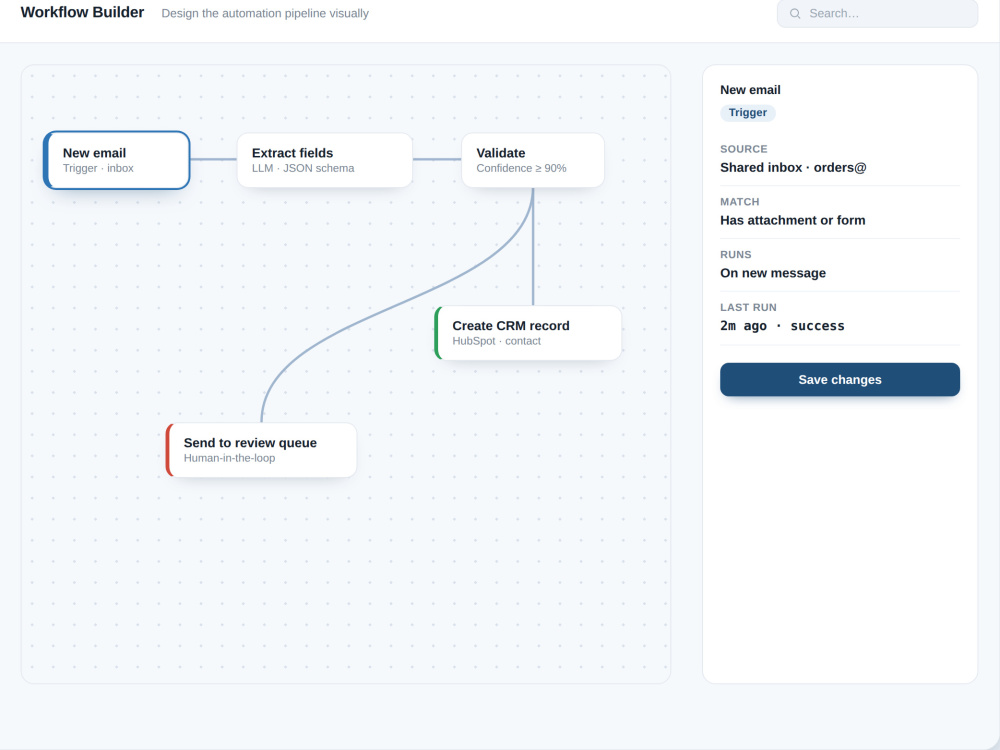The width and height of the screenshot is (1000, 750).
Task: Select the Send to review queue node
Action: click(261, 450)
